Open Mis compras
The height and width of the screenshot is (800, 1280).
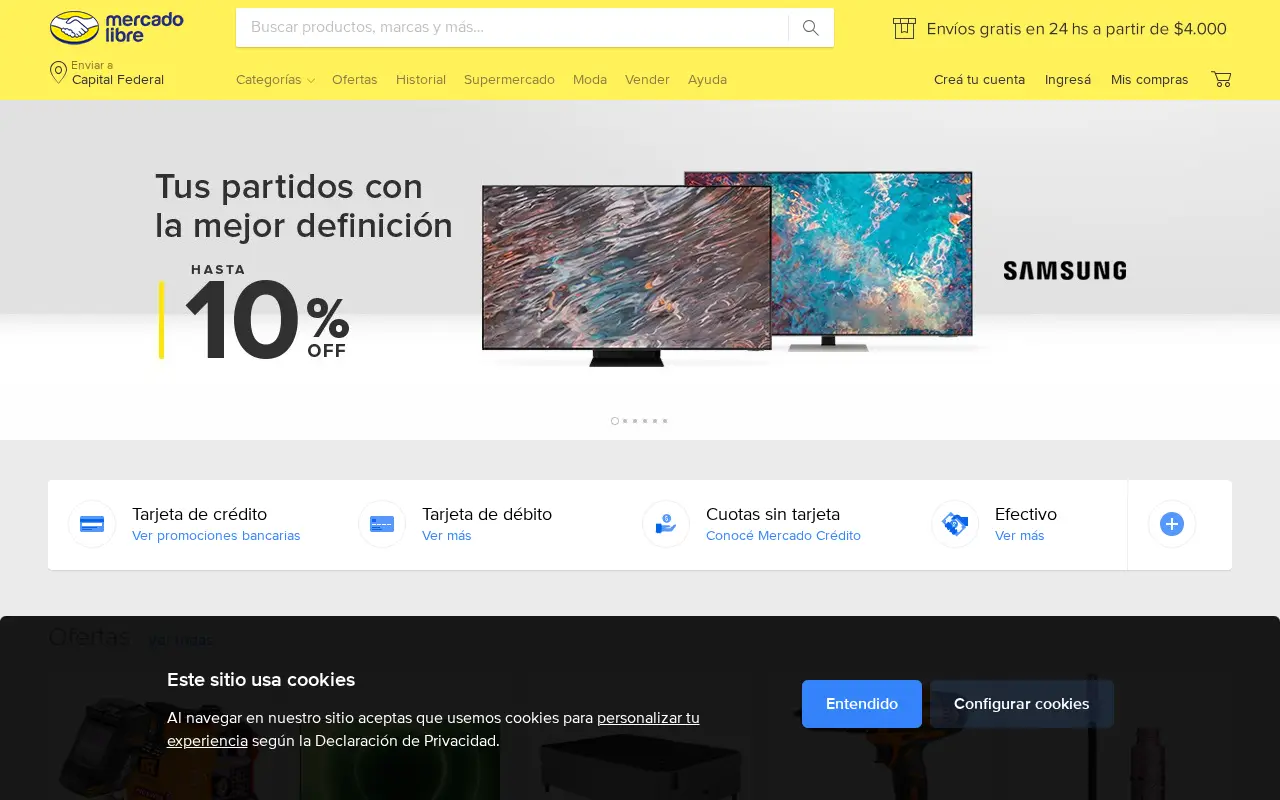1150,80
